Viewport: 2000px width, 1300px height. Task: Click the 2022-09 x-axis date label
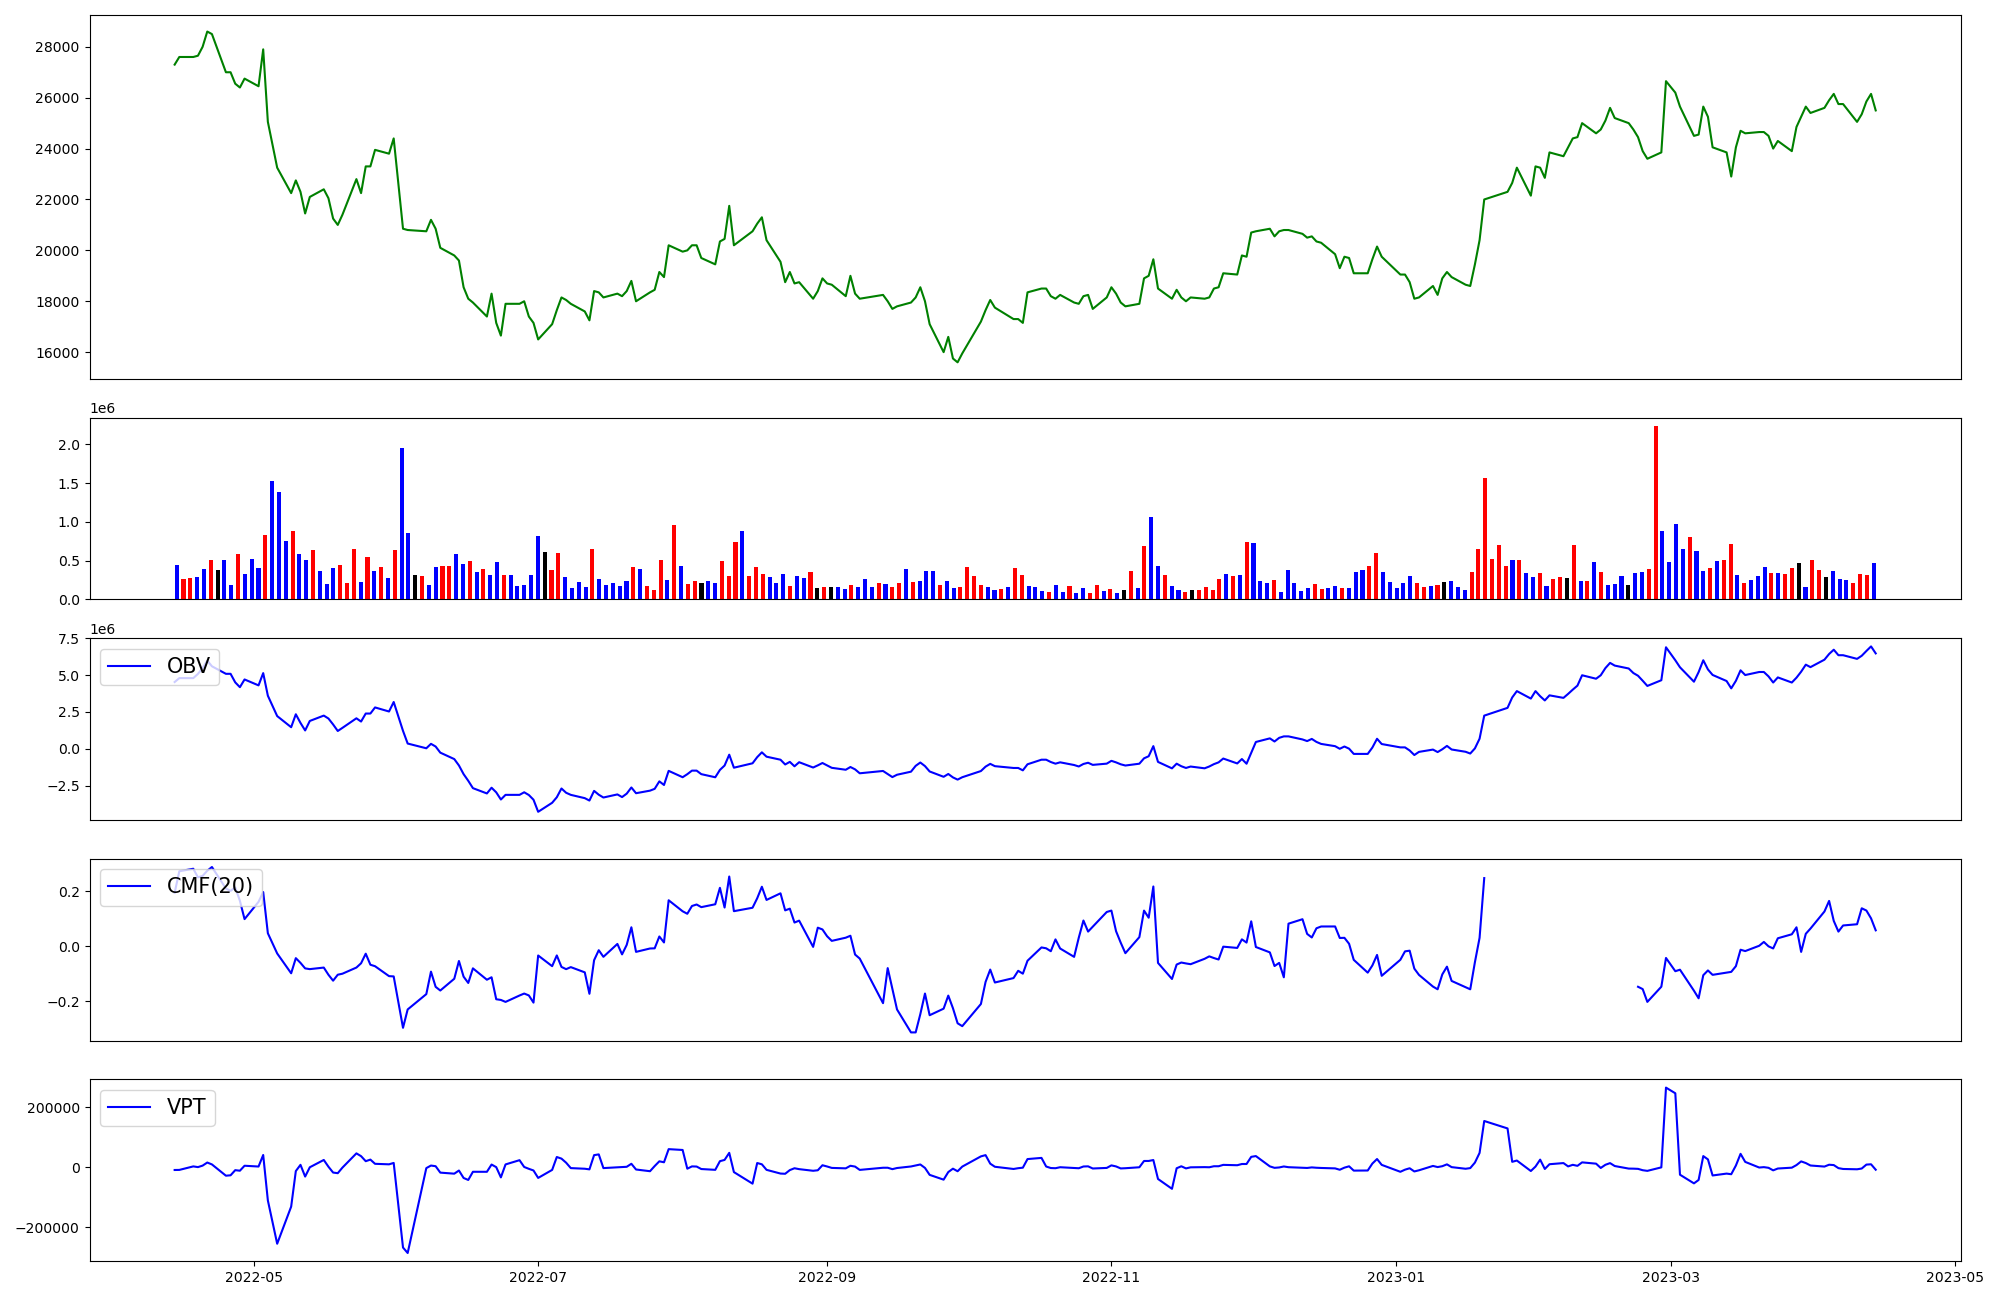pyautogui.click(x=827, y=1277)
